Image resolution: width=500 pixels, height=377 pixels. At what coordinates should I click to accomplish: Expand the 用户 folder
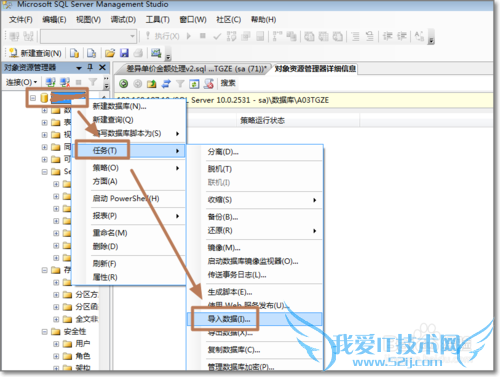click(56, 344)
